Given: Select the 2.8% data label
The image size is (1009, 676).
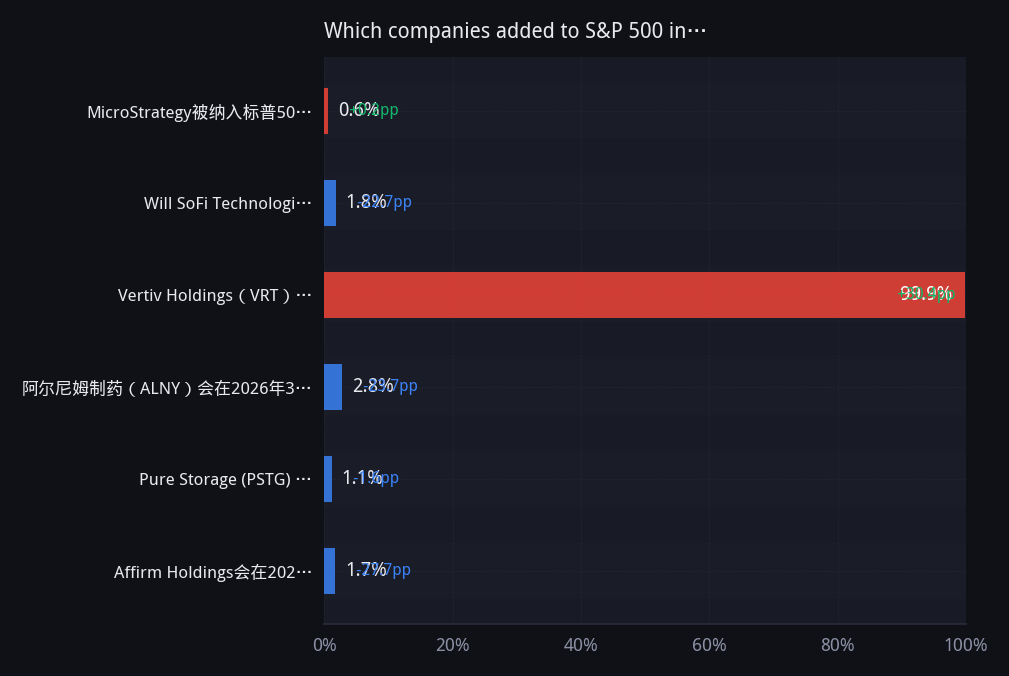Looking at the screenshot, I should (x=373, y=385).
